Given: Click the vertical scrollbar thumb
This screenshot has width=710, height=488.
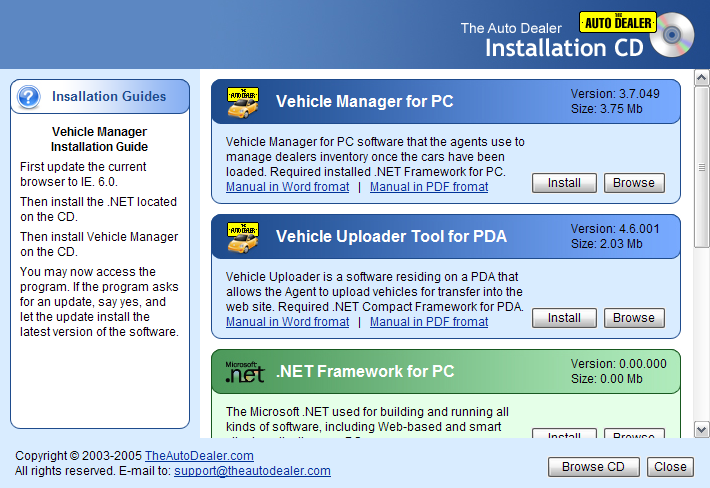Looking at the screenshot, I should click(701, 167).
